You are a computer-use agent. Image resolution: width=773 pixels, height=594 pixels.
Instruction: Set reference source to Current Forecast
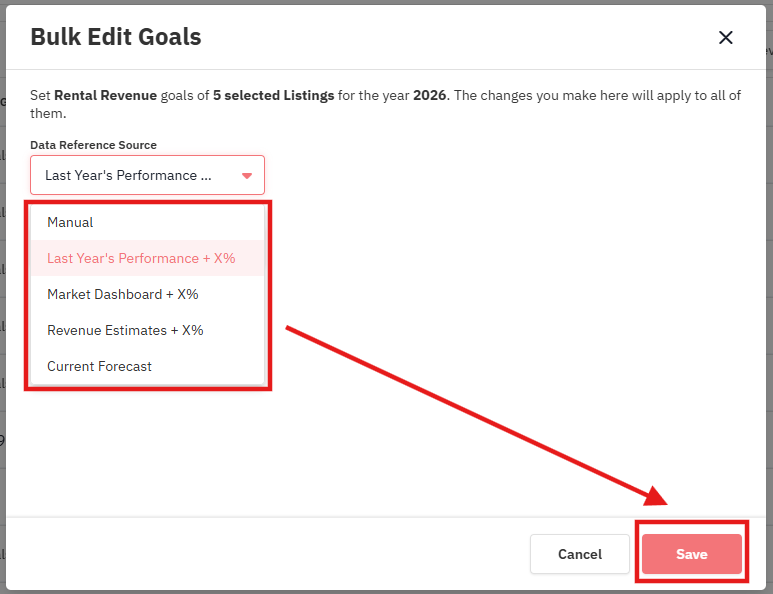tap(147, 366)
